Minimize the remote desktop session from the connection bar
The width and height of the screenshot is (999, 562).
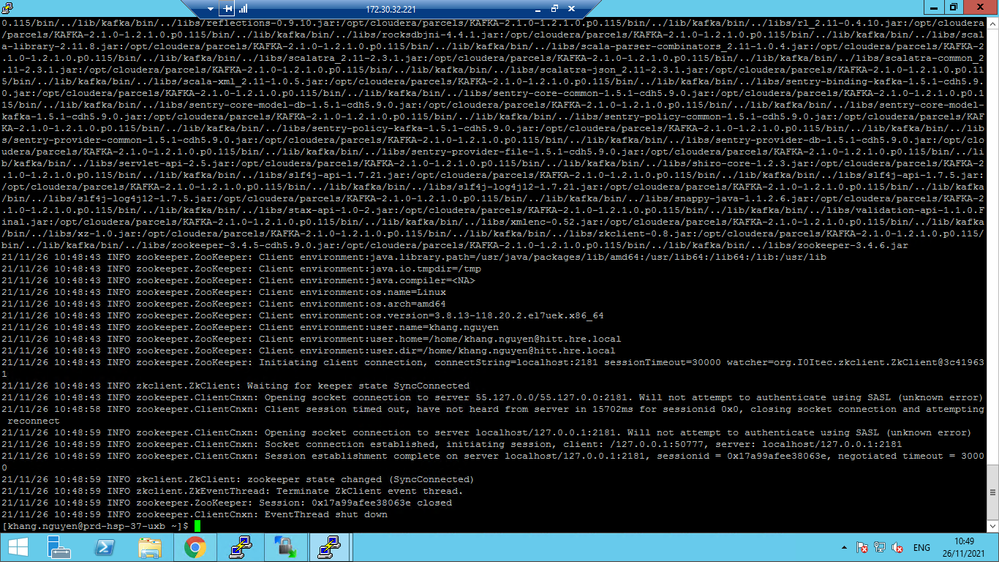[x=538, y=9]
